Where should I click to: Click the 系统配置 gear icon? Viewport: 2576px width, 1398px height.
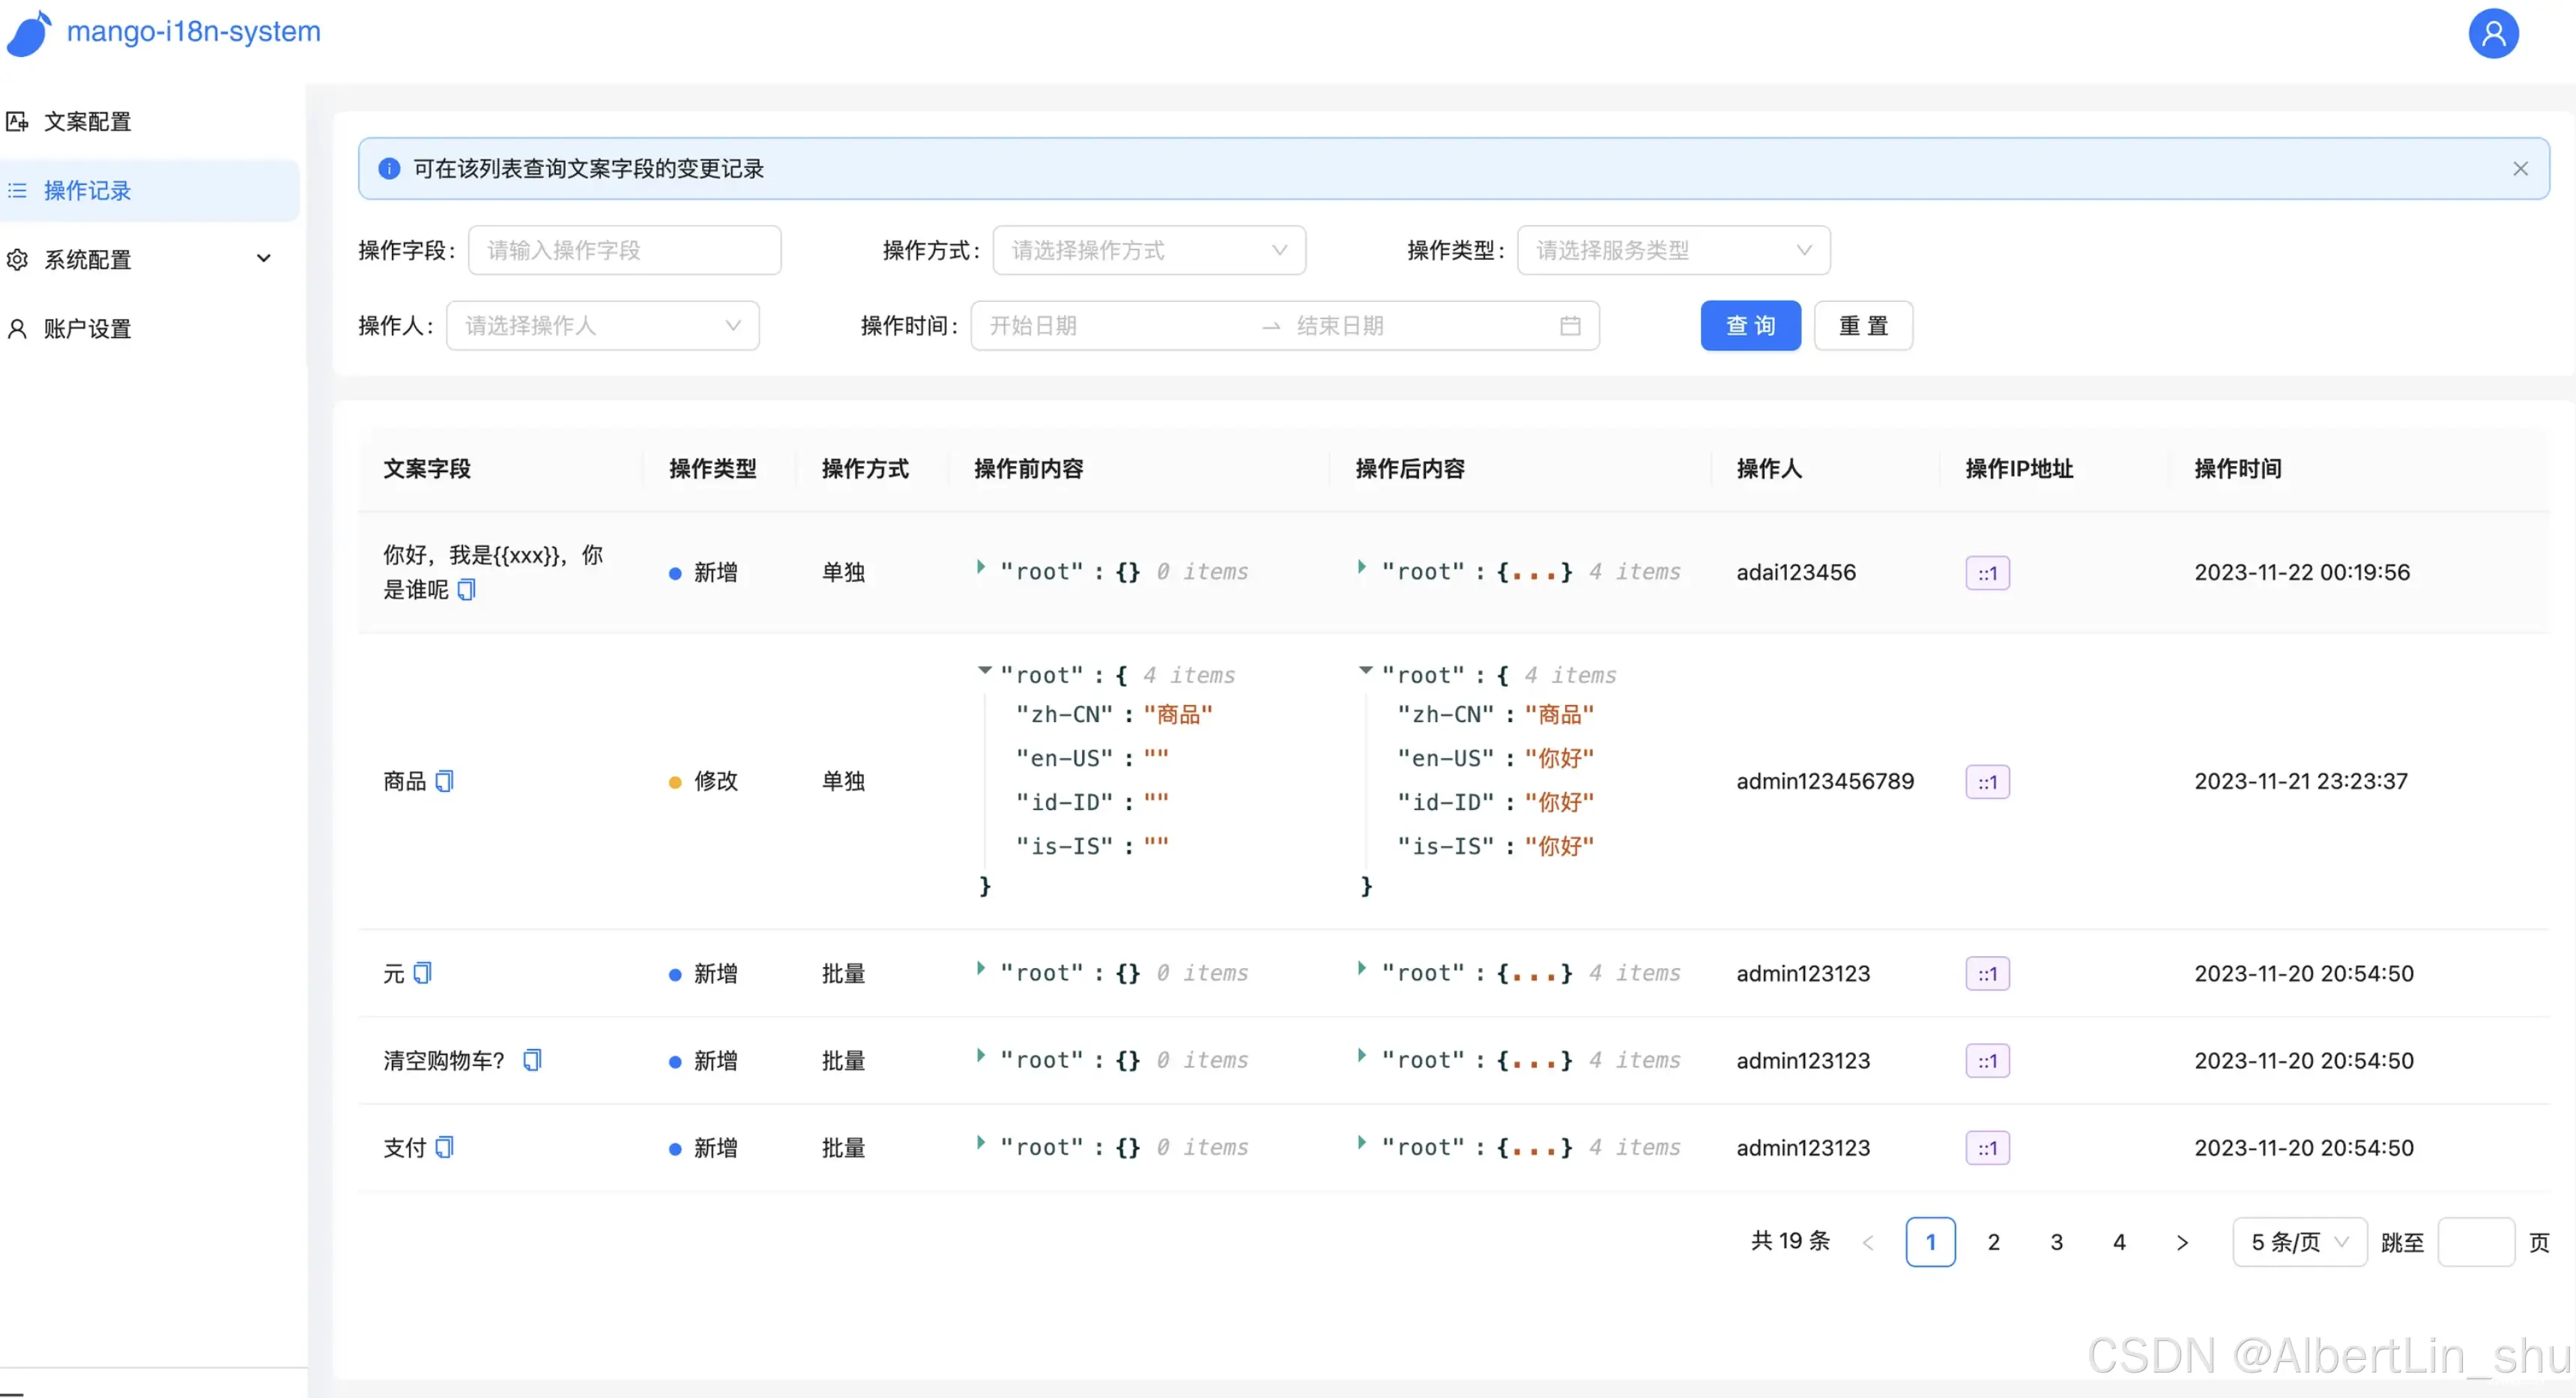point(17,259)
